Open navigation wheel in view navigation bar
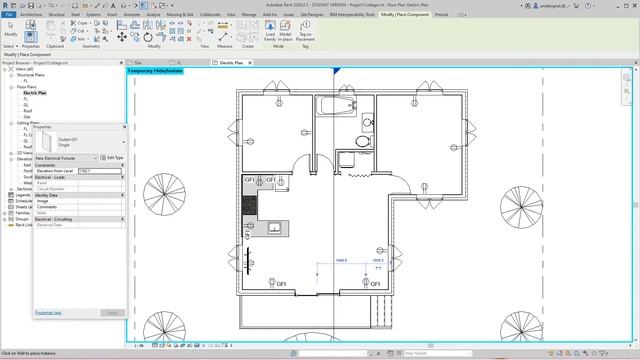Screen dimensions: 640x360 point(627,78)
